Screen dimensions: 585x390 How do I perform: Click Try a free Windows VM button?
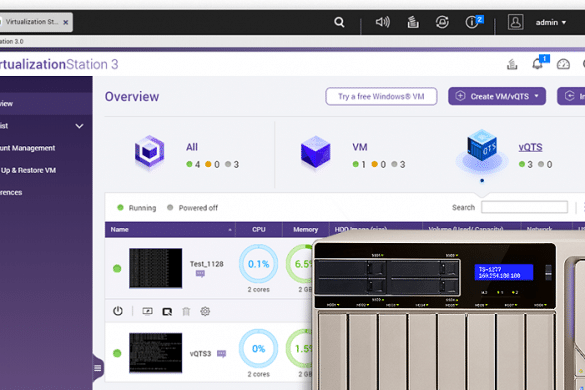[381, 96]
